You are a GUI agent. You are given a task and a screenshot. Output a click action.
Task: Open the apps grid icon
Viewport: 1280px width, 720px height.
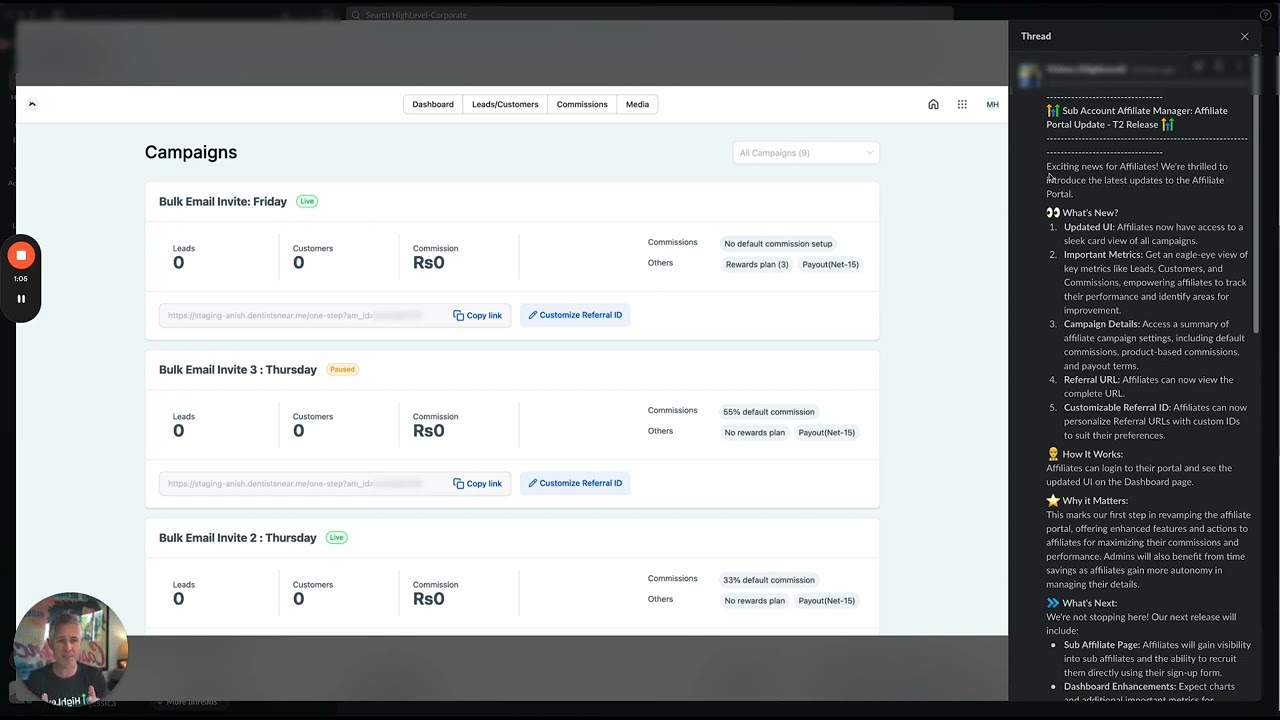pyautogui.click(x=962, y=104)
